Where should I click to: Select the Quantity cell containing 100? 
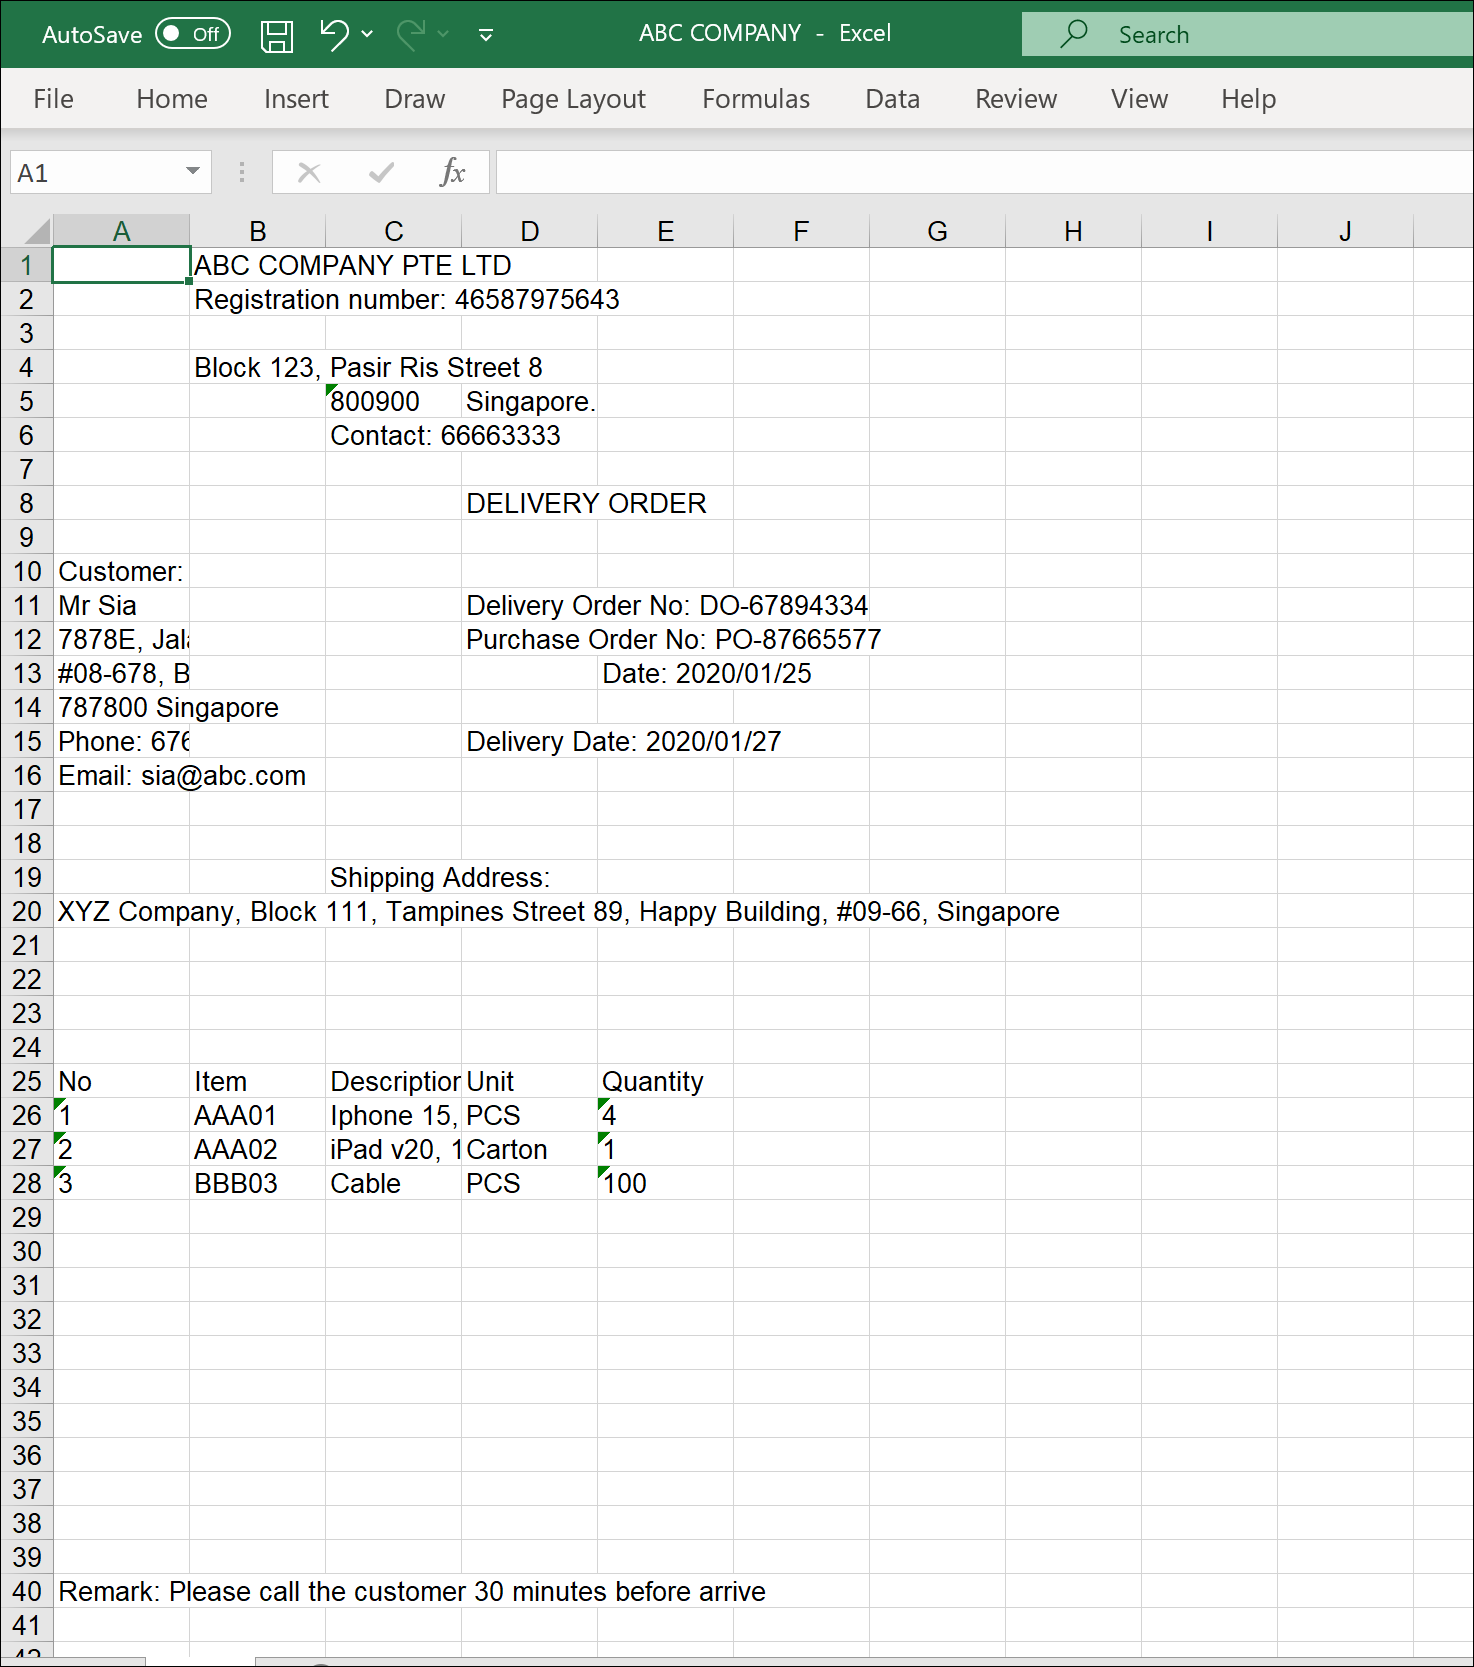[665, 1184]
